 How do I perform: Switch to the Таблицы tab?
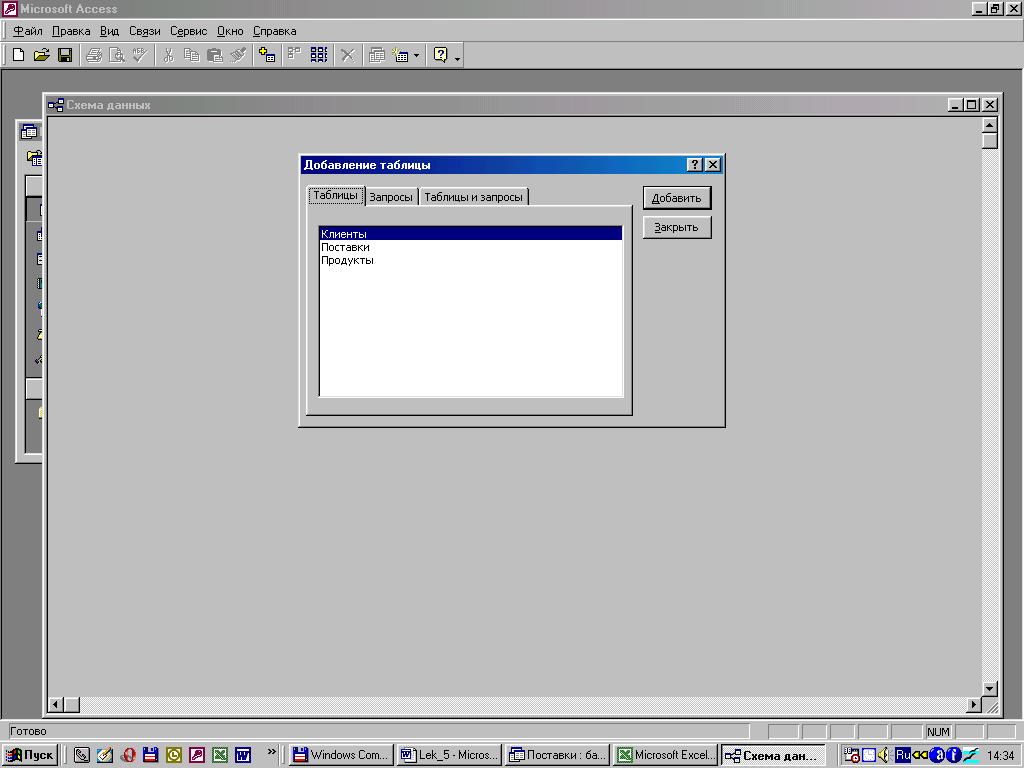pos(336,195)
